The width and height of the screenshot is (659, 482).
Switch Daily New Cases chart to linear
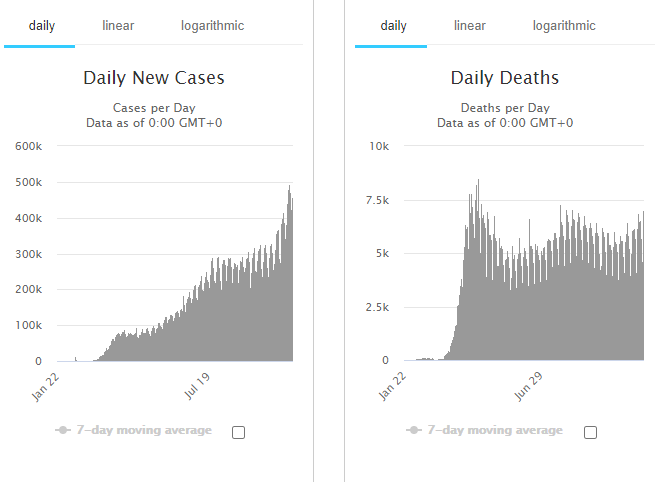118,26
